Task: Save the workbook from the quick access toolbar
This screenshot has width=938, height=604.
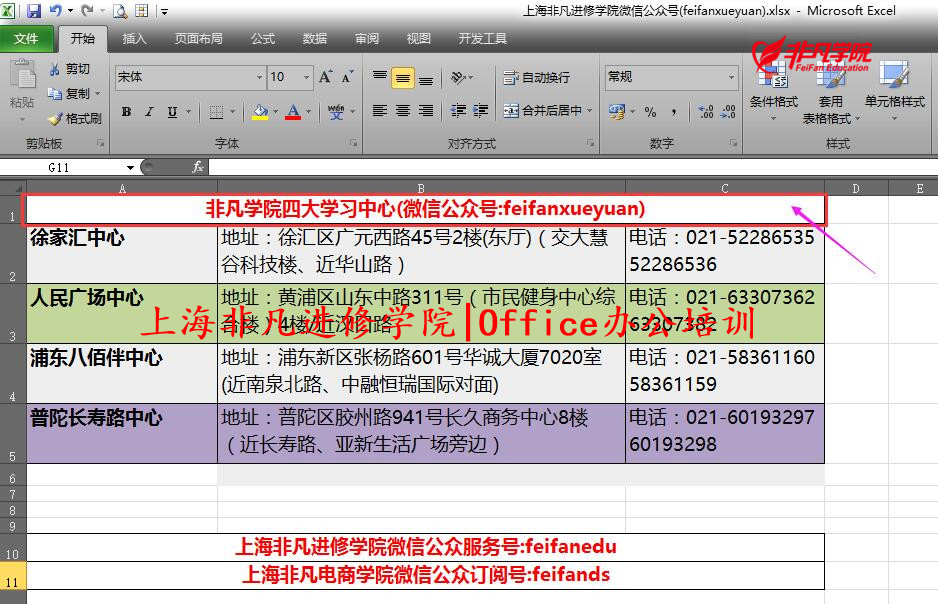Action: coord(34,10)
